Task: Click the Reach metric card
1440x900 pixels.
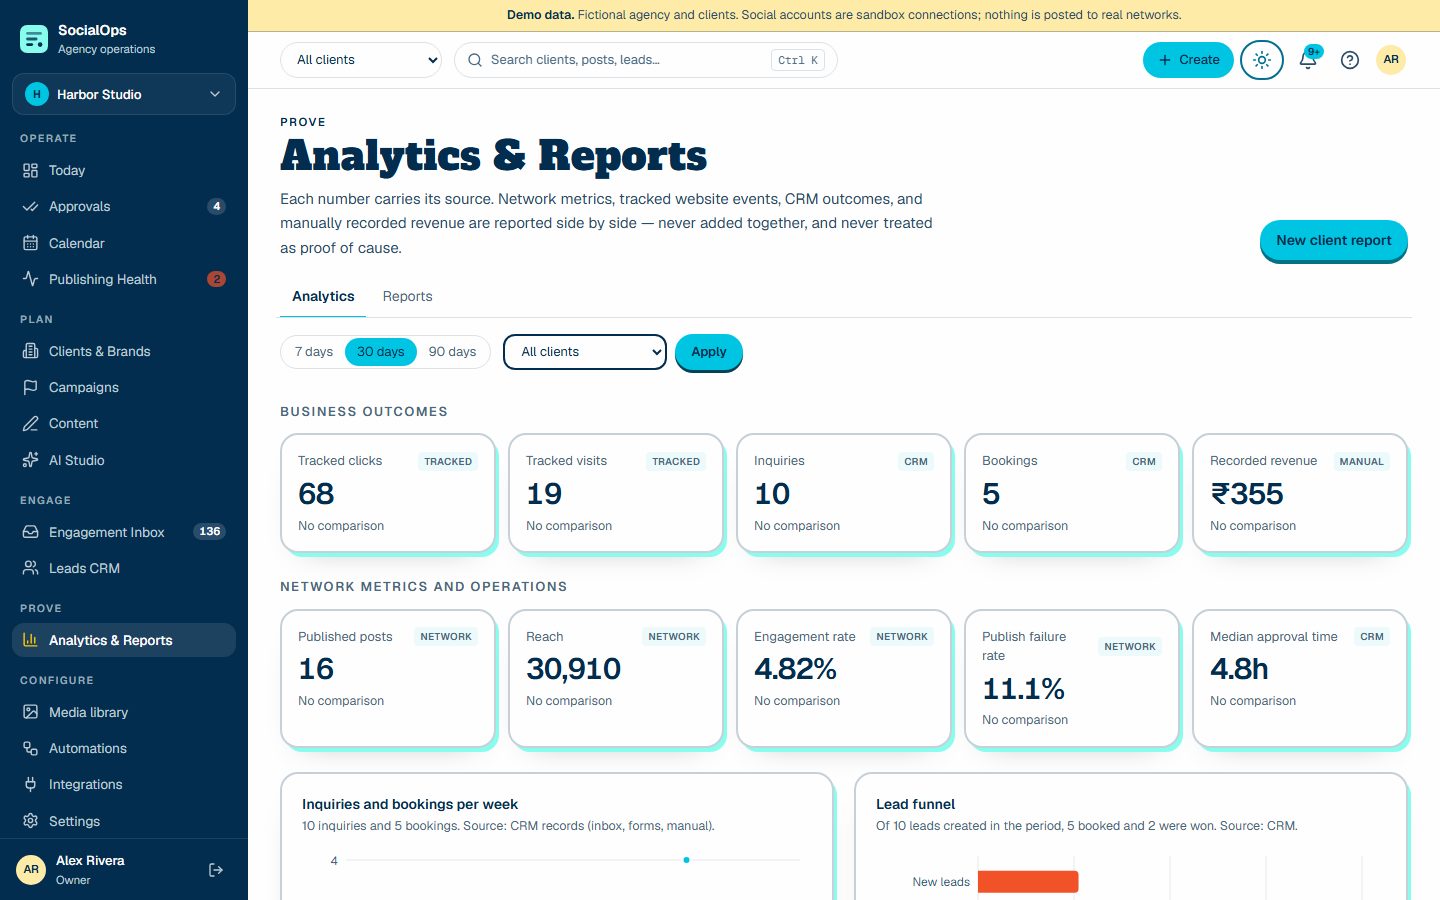Action: click(616, 678)
